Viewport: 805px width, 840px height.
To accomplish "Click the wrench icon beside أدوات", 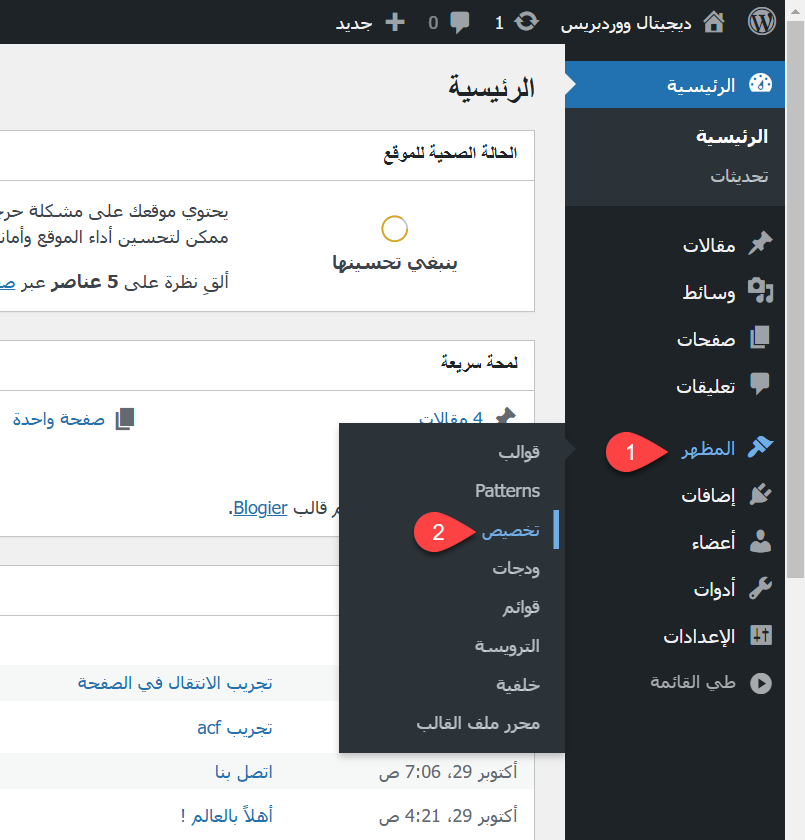I will click(761, 589).
